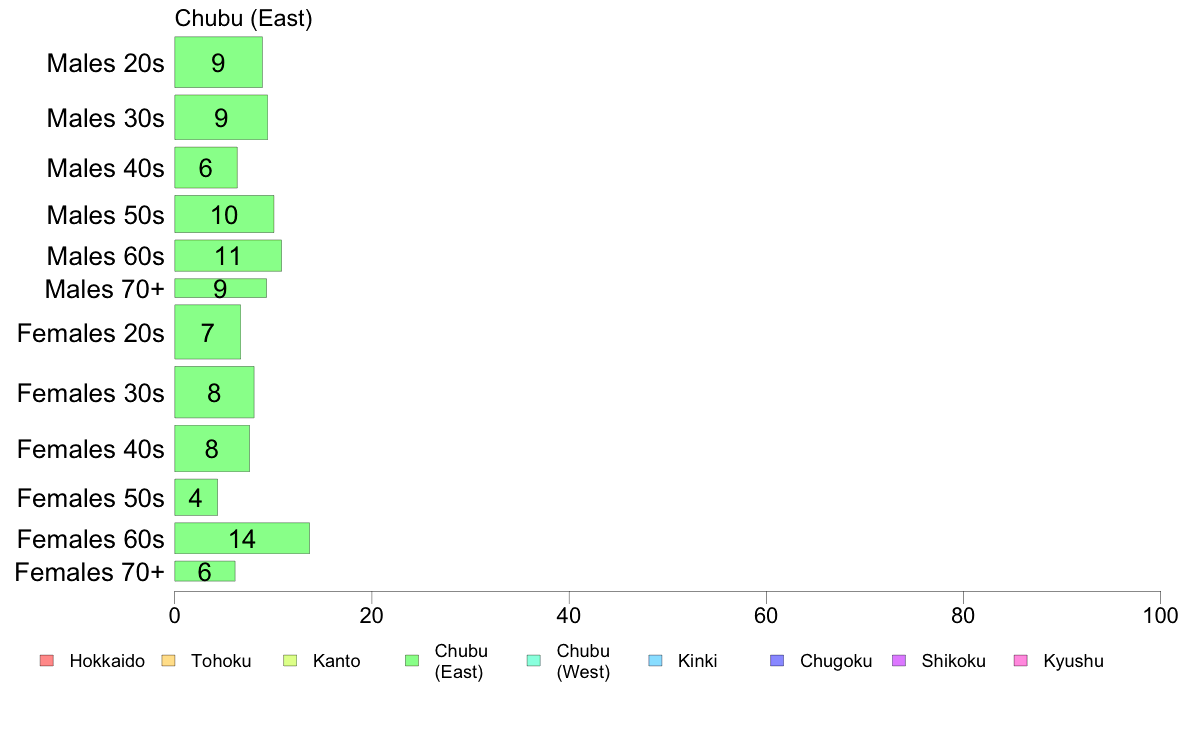Image resolution: width=1188 pixels, height=736 pixels.
Task: Click the Kyushu pink legend swatch
Action: 1020,661
